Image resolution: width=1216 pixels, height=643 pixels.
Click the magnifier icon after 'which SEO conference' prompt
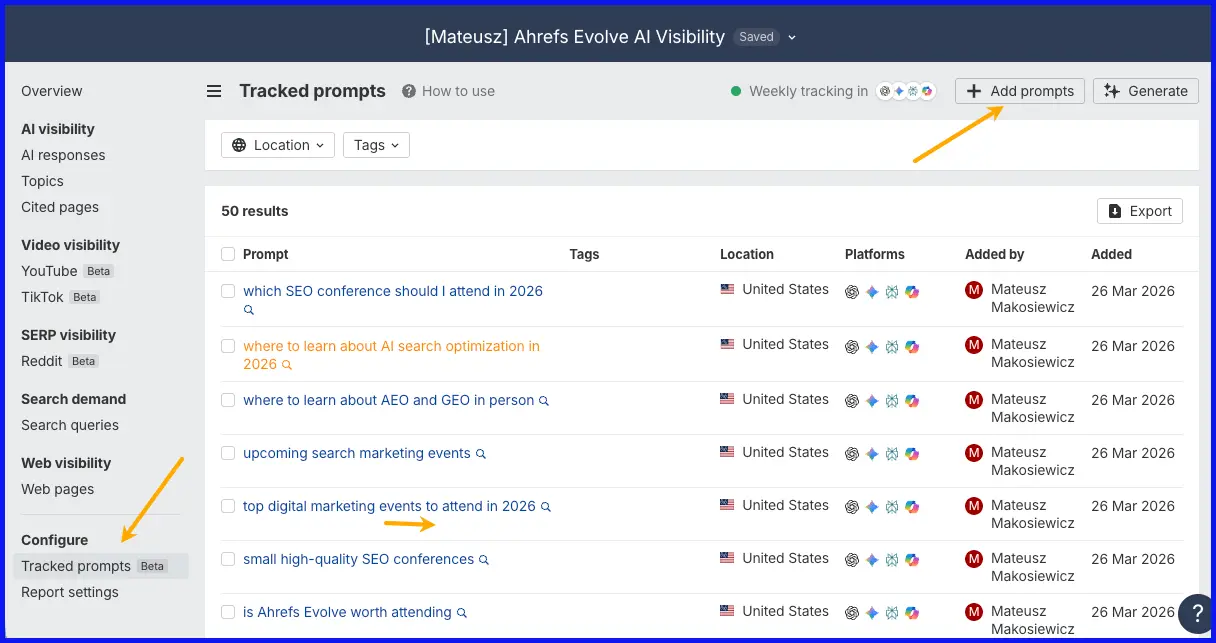click(x=249, y=310)
